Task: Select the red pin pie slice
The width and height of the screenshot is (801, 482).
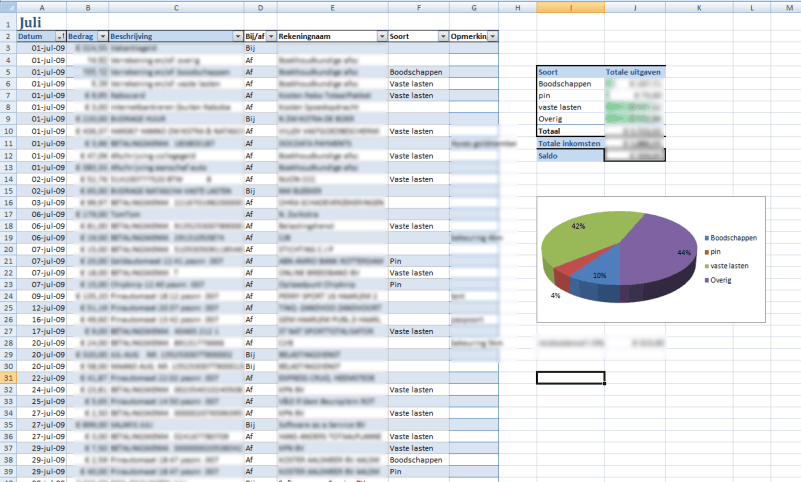Action: [x=570, y=267]
